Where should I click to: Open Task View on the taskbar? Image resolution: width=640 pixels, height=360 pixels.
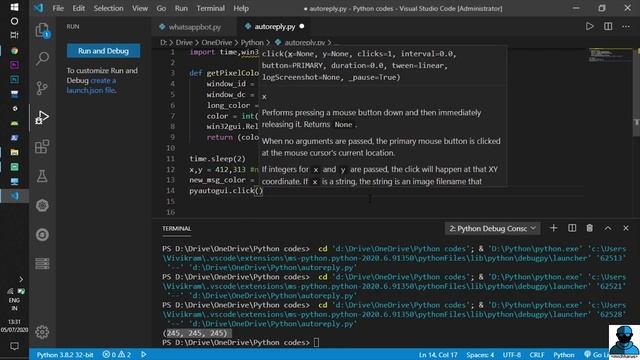(14, 36)
